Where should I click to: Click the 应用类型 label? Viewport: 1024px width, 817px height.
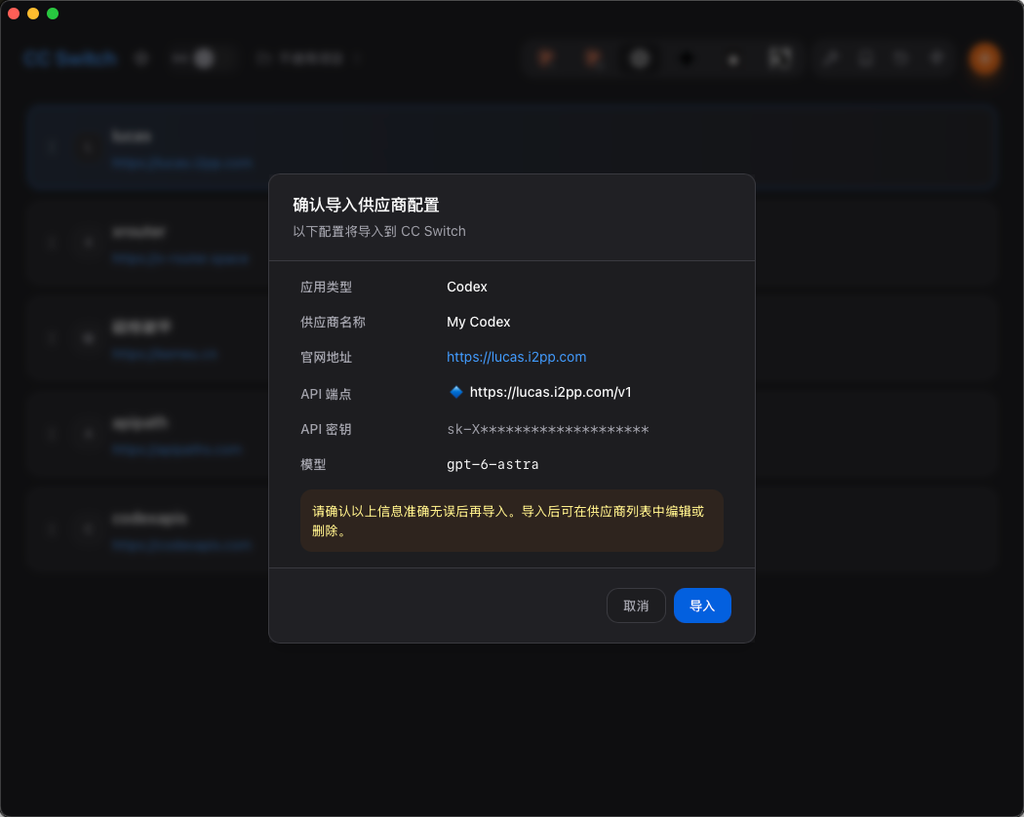(326, 287)
